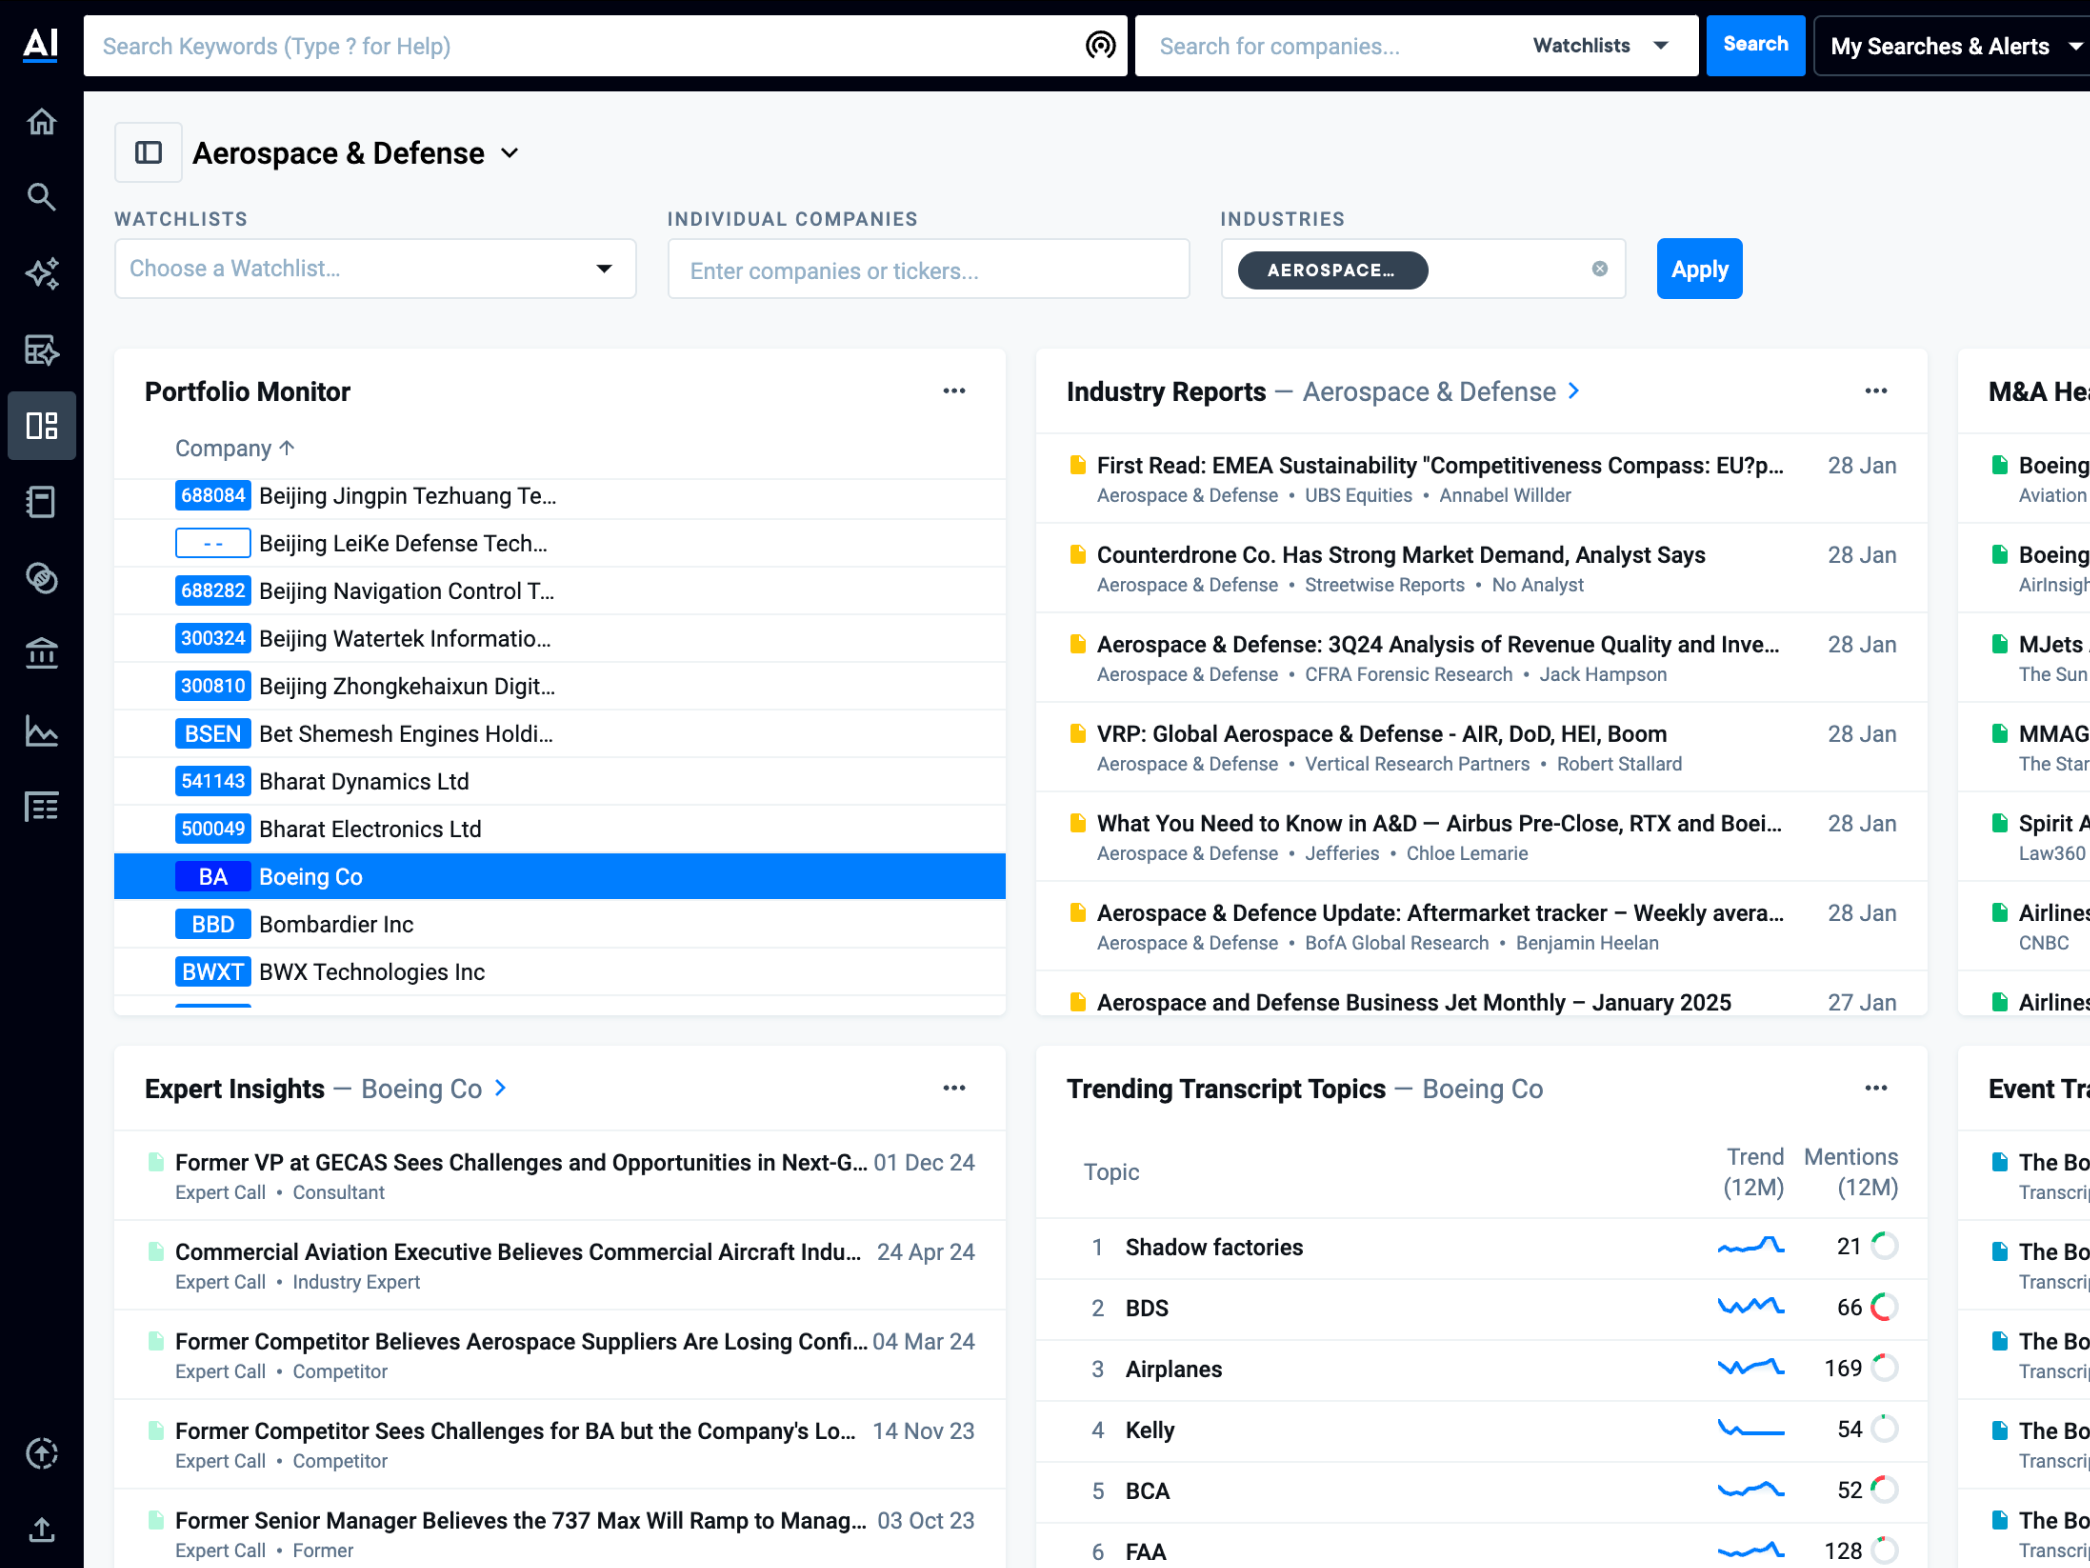Open Industry Reports Aerospace & Defense chevron
The width and height of the screenshot is (2090, 1568).
click(x=1574, y=391)
